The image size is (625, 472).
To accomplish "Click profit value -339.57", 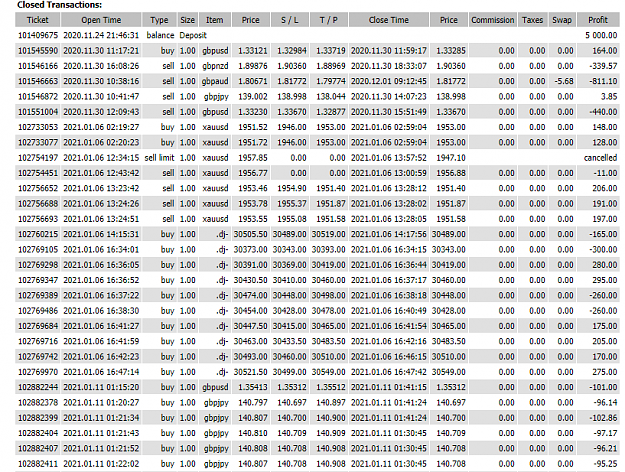I will pyautogui.click(x=603, y=66).
